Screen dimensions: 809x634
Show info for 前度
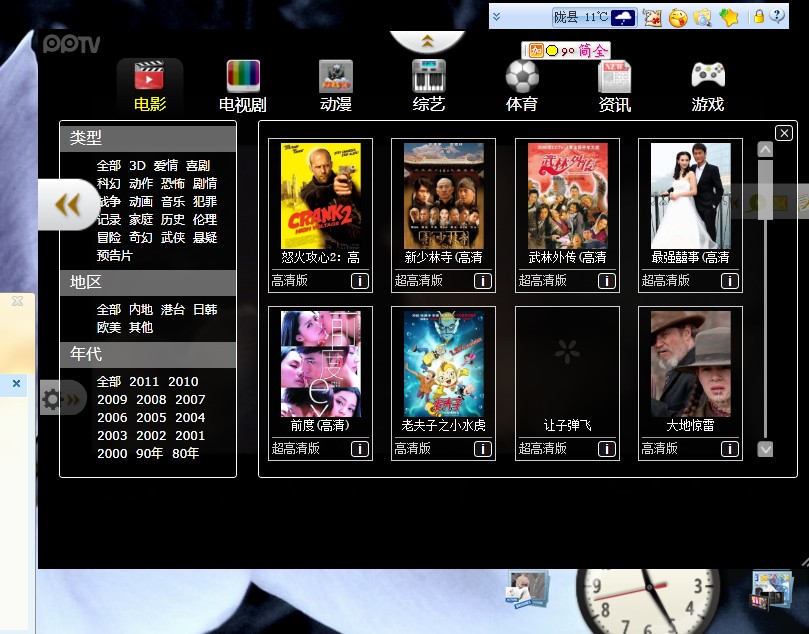[360, 449]
